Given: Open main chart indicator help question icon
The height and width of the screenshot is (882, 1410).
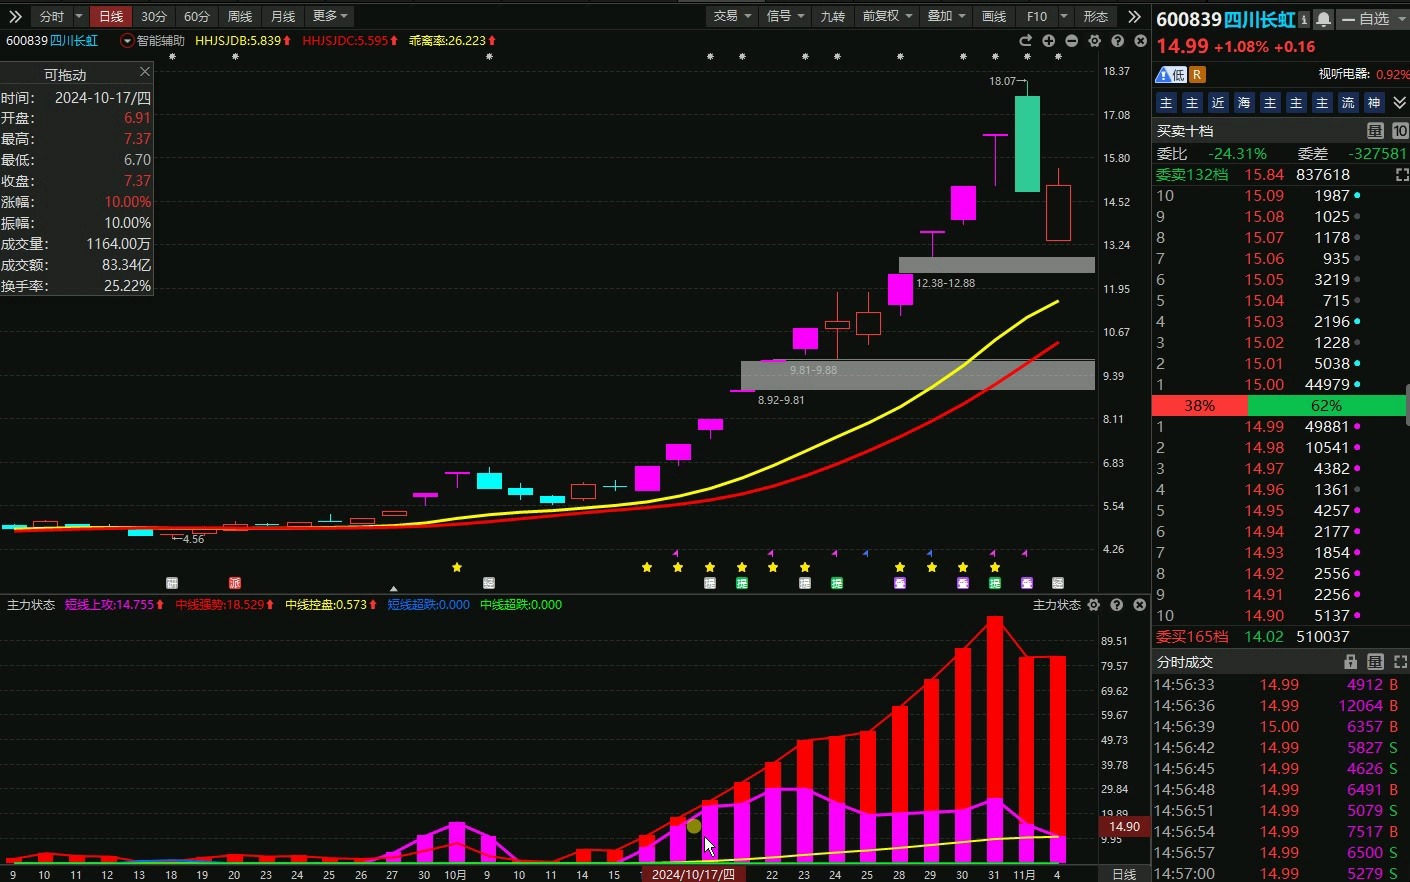Looking at the screenshot, I should (1117, 41).
